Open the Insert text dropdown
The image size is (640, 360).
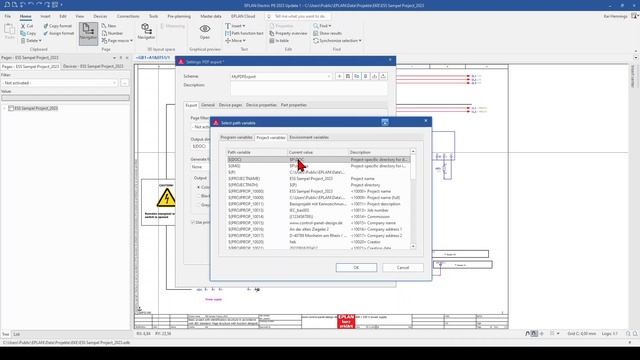tap(244, 26)
